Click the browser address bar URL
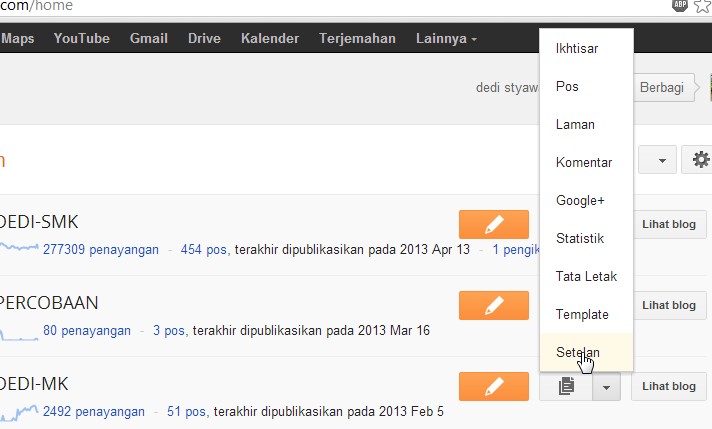712x429 pixels. click(36, 6)
